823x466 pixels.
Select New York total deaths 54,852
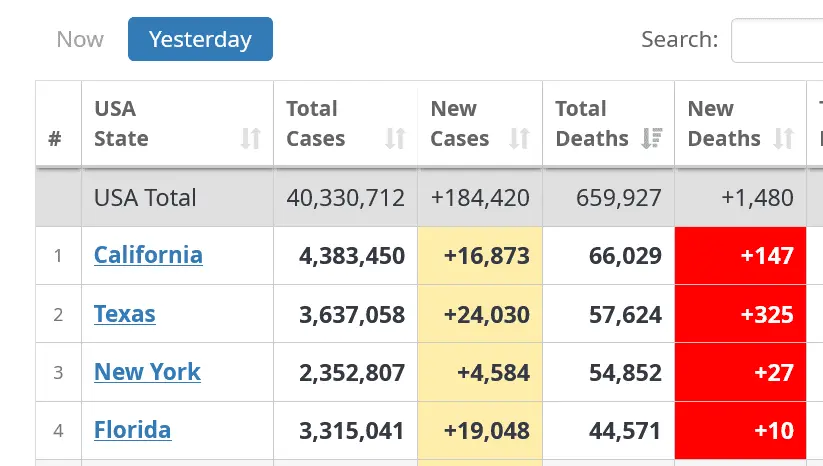(625, 373)
